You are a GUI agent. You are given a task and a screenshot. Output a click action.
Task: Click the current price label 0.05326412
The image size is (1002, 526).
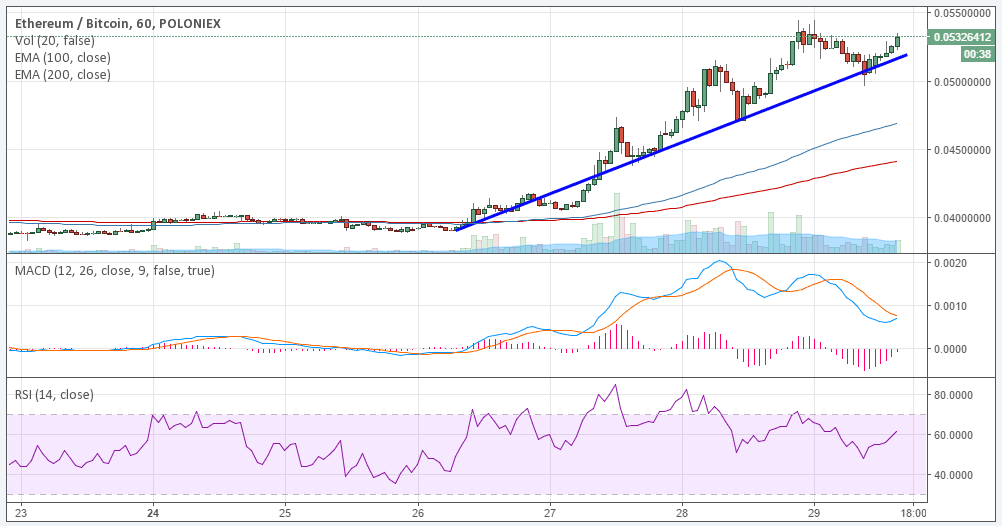tap(961, 37)
